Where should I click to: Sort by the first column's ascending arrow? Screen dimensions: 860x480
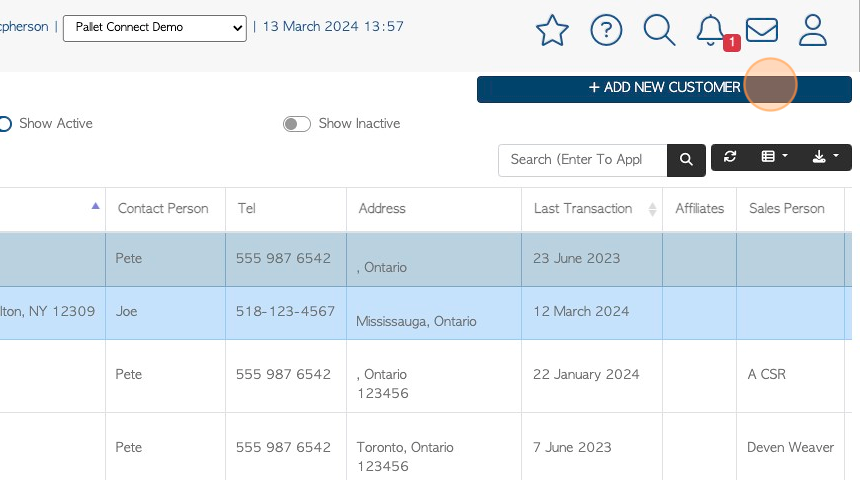[95, 206]
